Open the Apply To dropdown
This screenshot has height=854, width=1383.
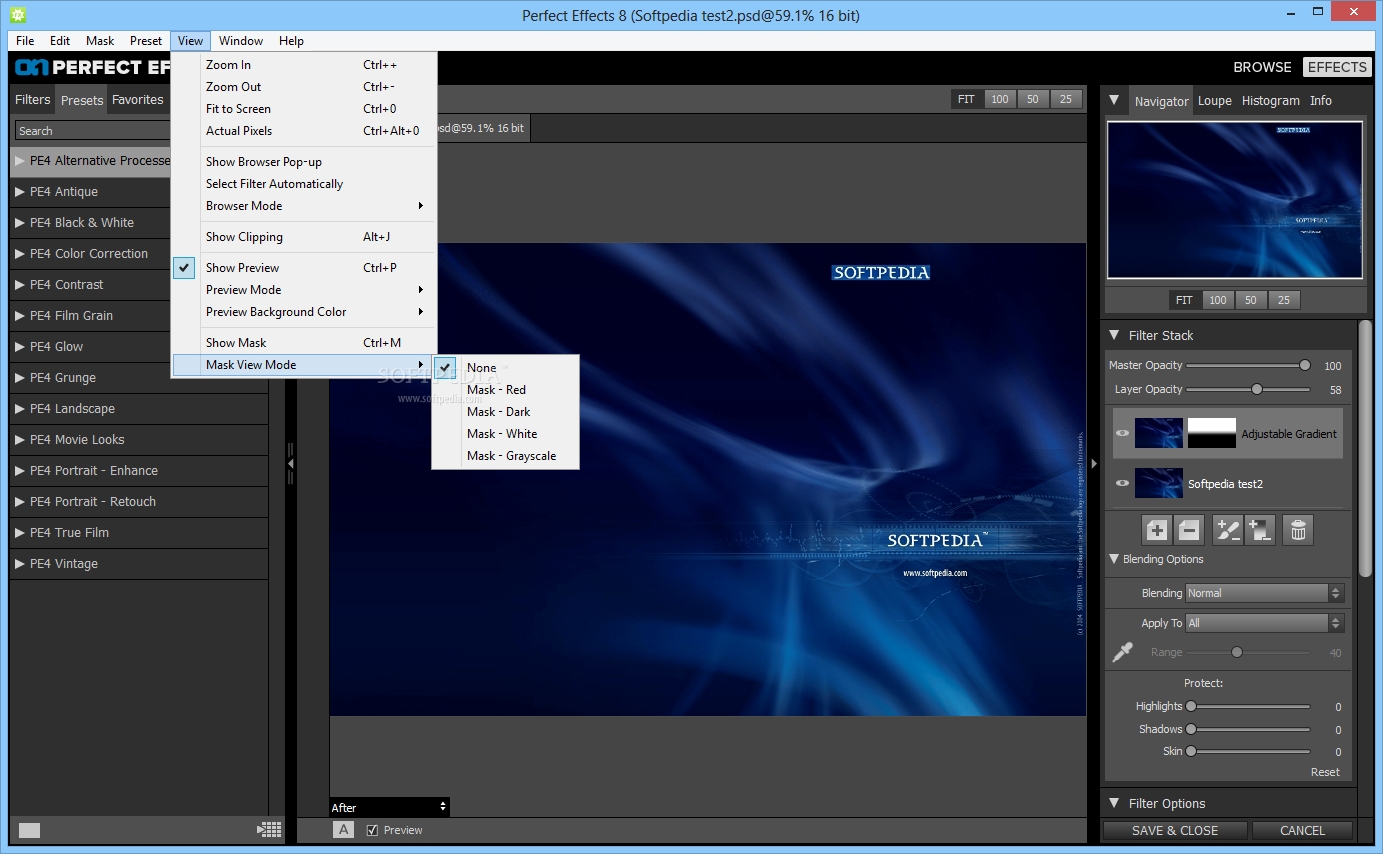pos(1265,623)
